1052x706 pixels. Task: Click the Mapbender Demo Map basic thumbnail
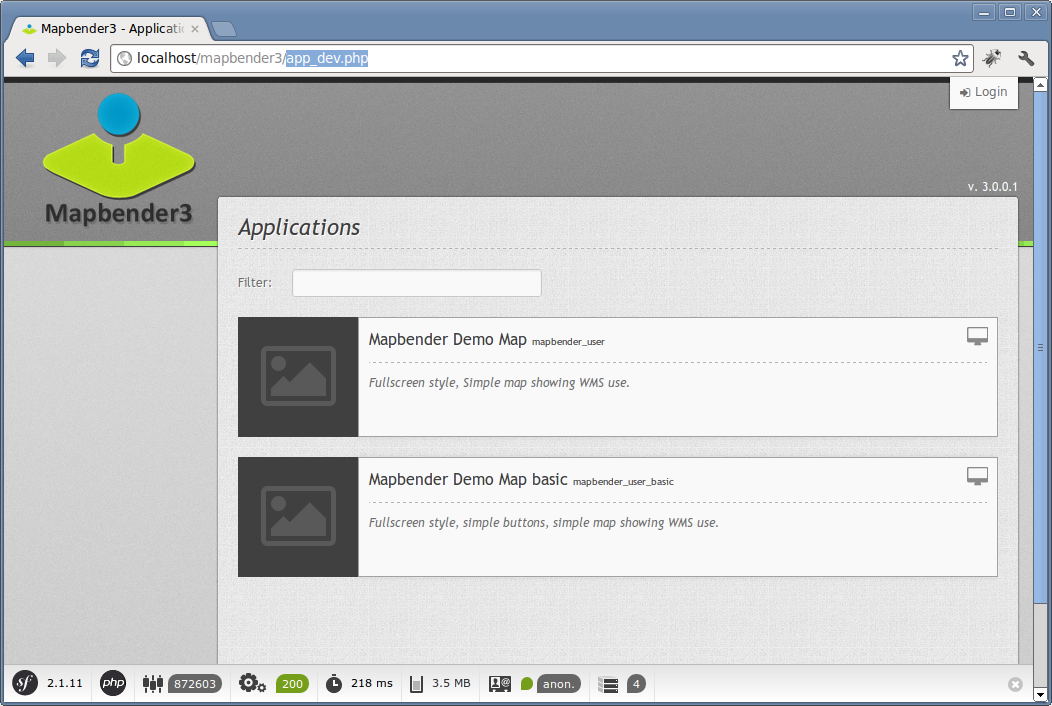tap(298, 517)
